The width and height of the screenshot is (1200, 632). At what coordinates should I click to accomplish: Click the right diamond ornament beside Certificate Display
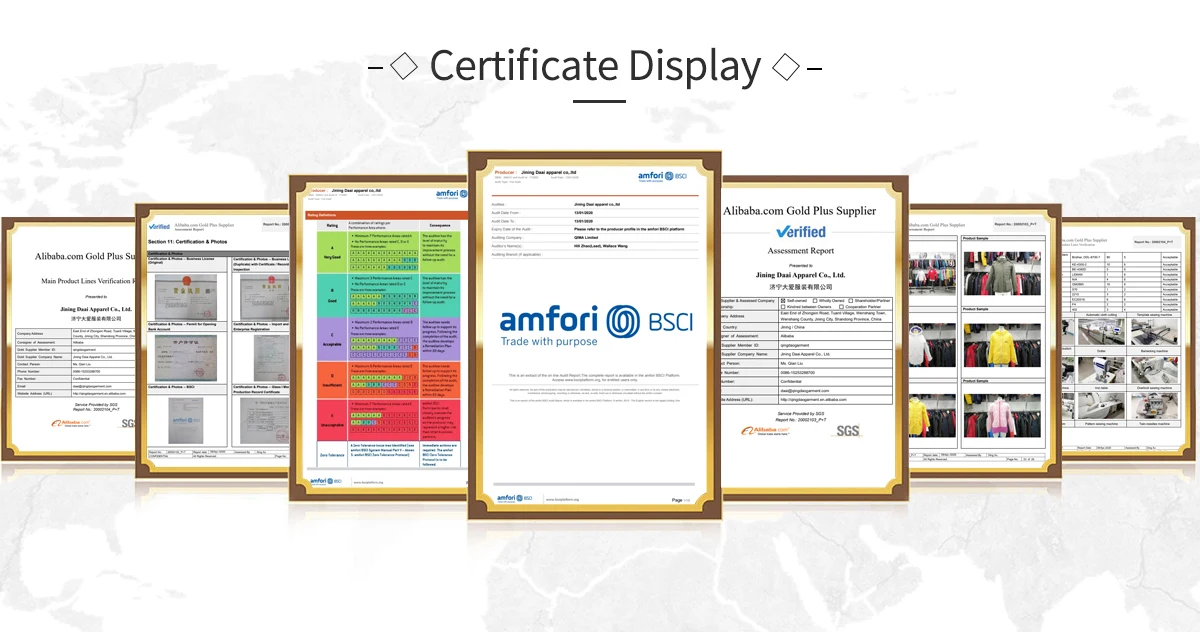pos(787,67)
